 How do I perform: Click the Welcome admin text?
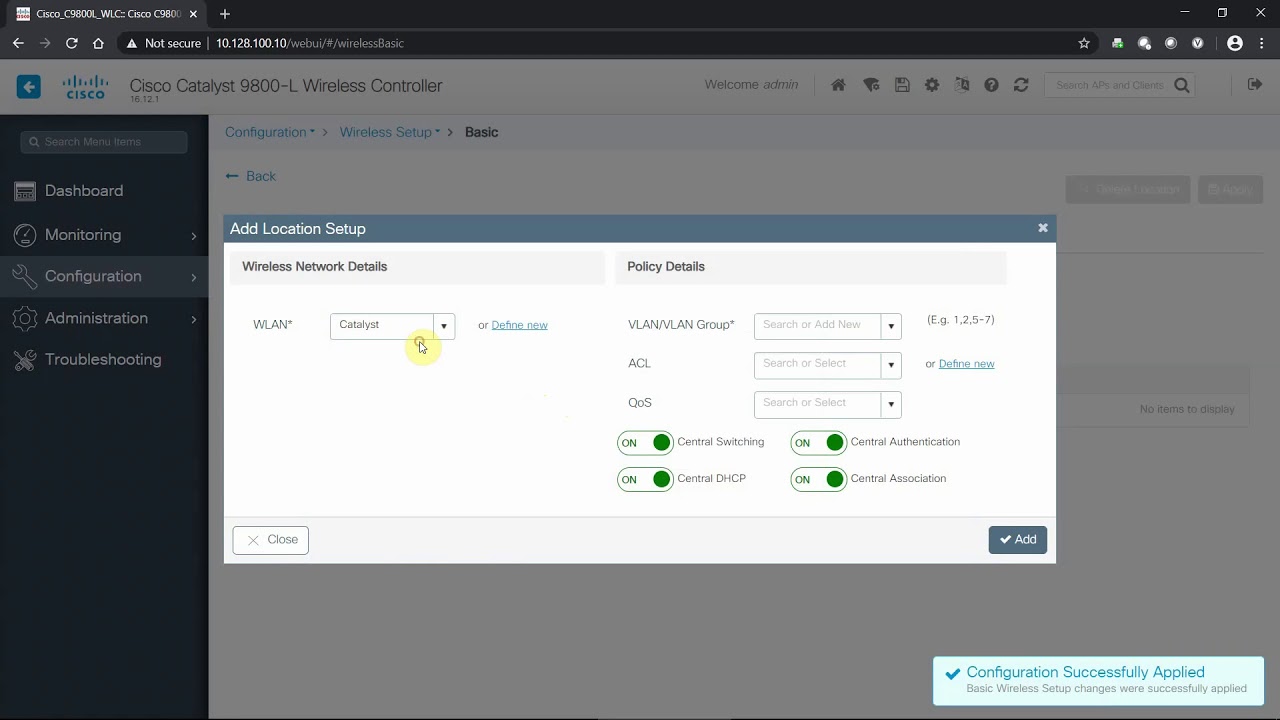(751, 85)
